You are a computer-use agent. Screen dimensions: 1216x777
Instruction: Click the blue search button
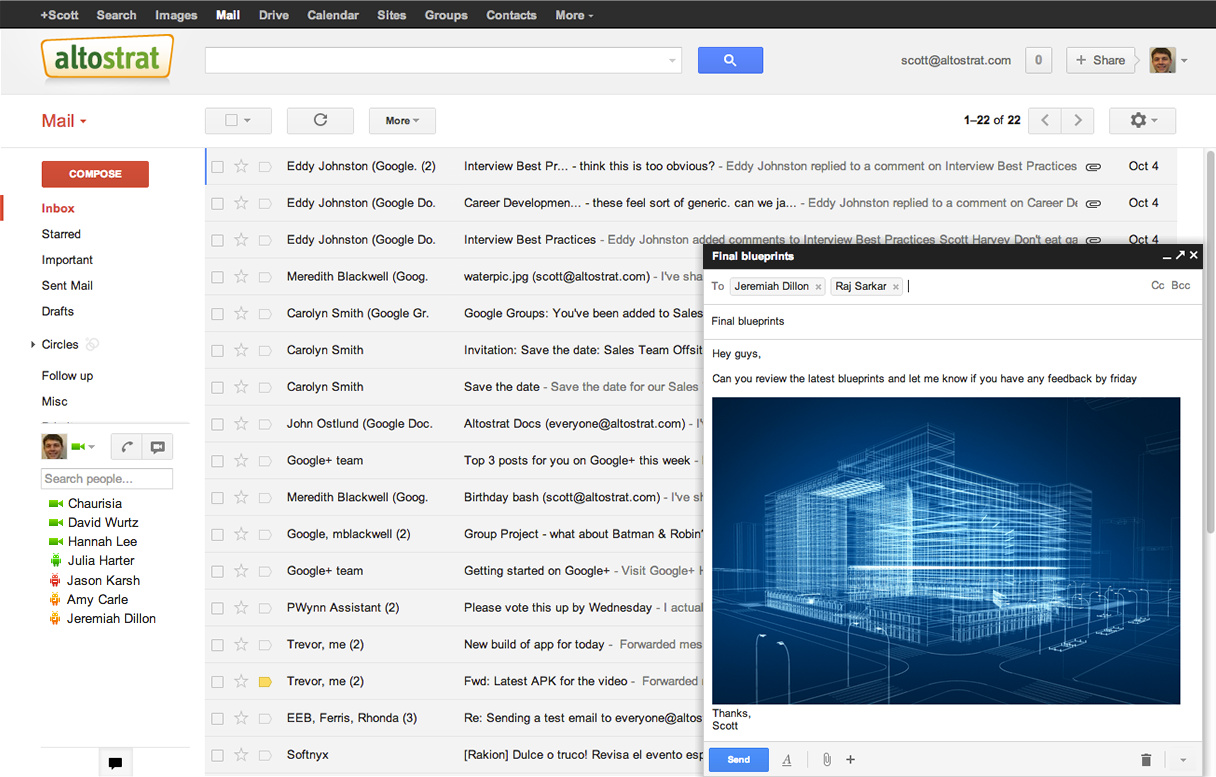point(730,60)
